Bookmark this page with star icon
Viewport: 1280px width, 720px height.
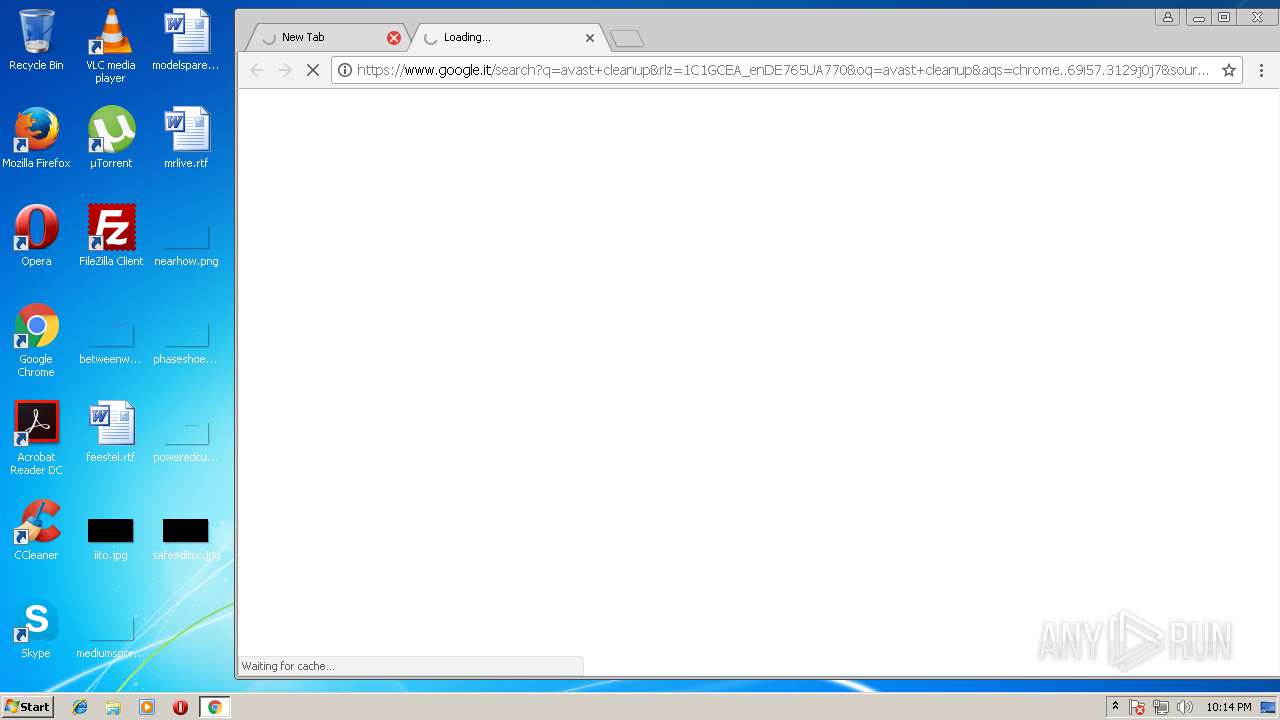1228,70
